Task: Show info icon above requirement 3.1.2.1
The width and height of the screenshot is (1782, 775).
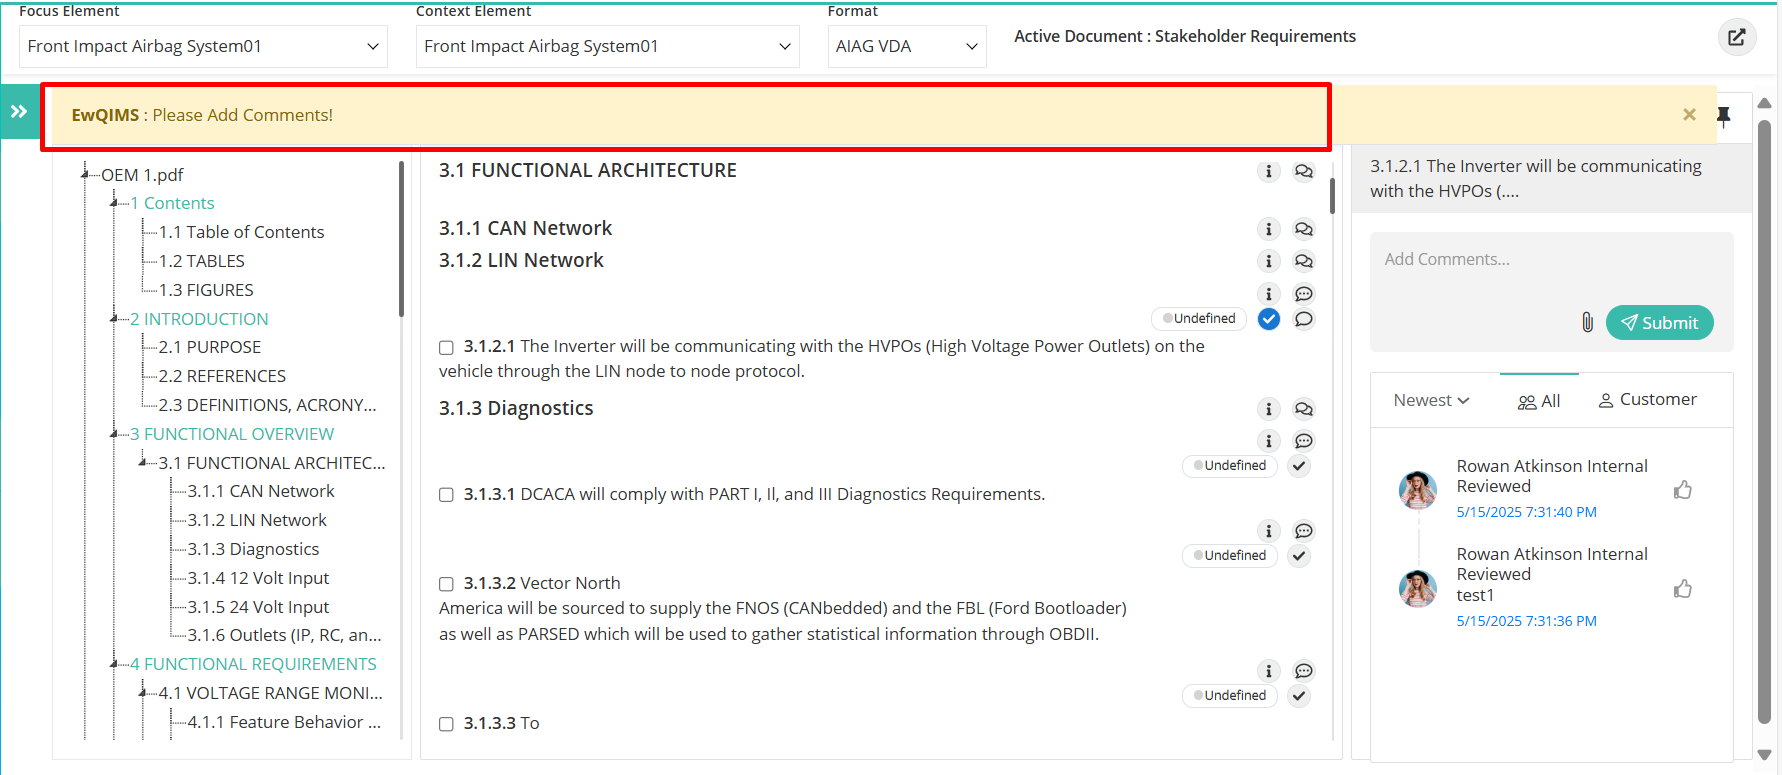Action: (1269, 294)
